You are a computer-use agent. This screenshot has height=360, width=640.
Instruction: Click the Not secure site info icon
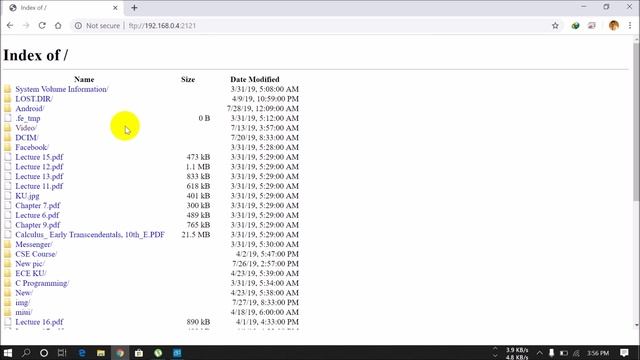click(x=78, y=25)
